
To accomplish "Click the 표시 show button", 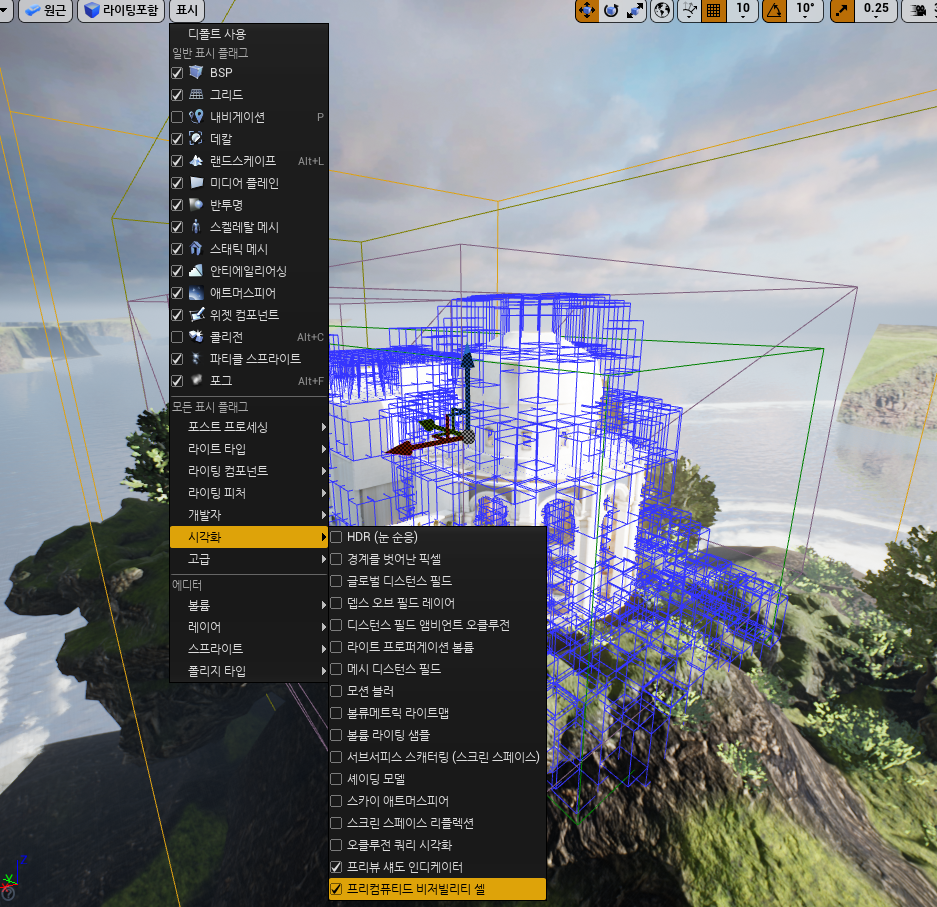I will pos(187,10).
